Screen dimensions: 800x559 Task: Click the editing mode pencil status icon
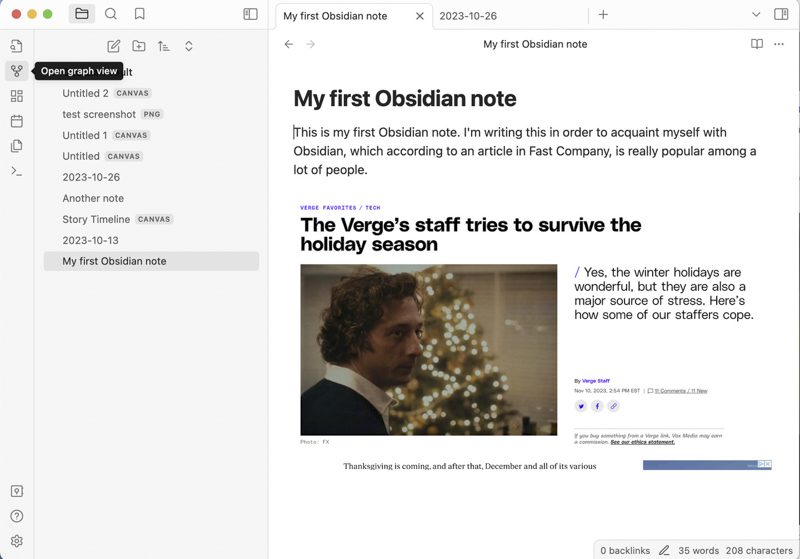(x=664, y=550)
